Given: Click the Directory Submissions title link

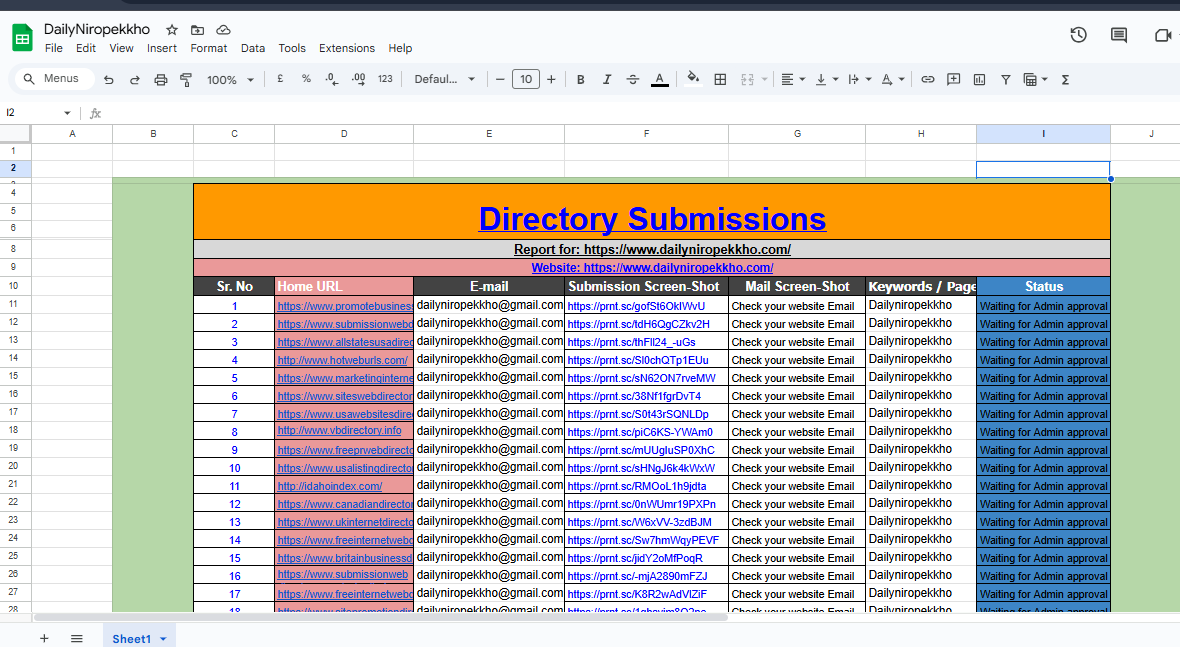Looking at the screenshot, I should 652,219.
